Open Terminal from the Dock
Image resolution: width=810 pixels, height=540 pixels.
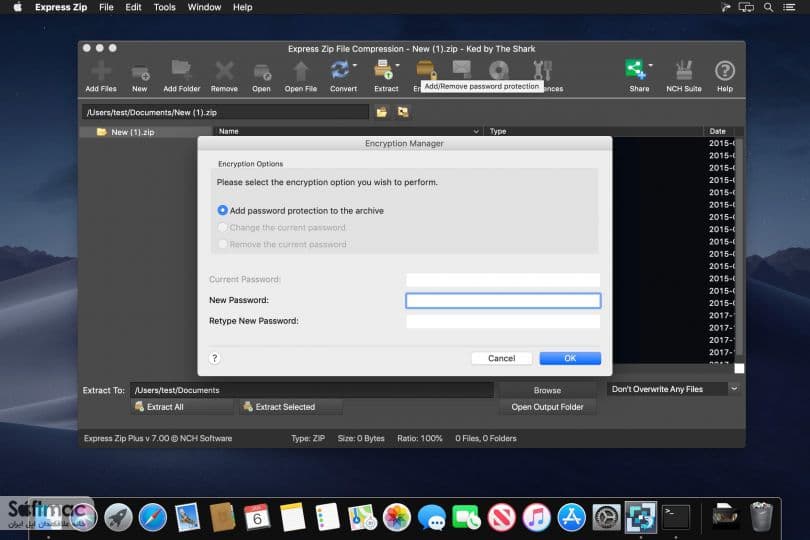[x=676, y=517]
